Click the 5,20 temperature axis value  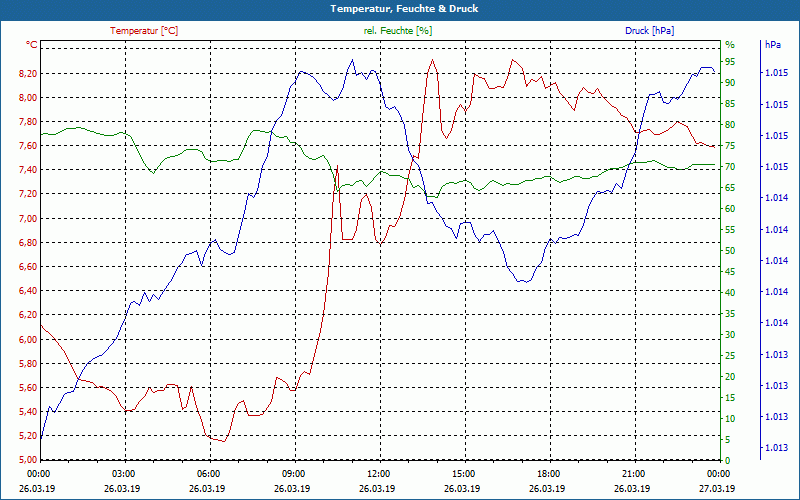[x=28, y=436]
